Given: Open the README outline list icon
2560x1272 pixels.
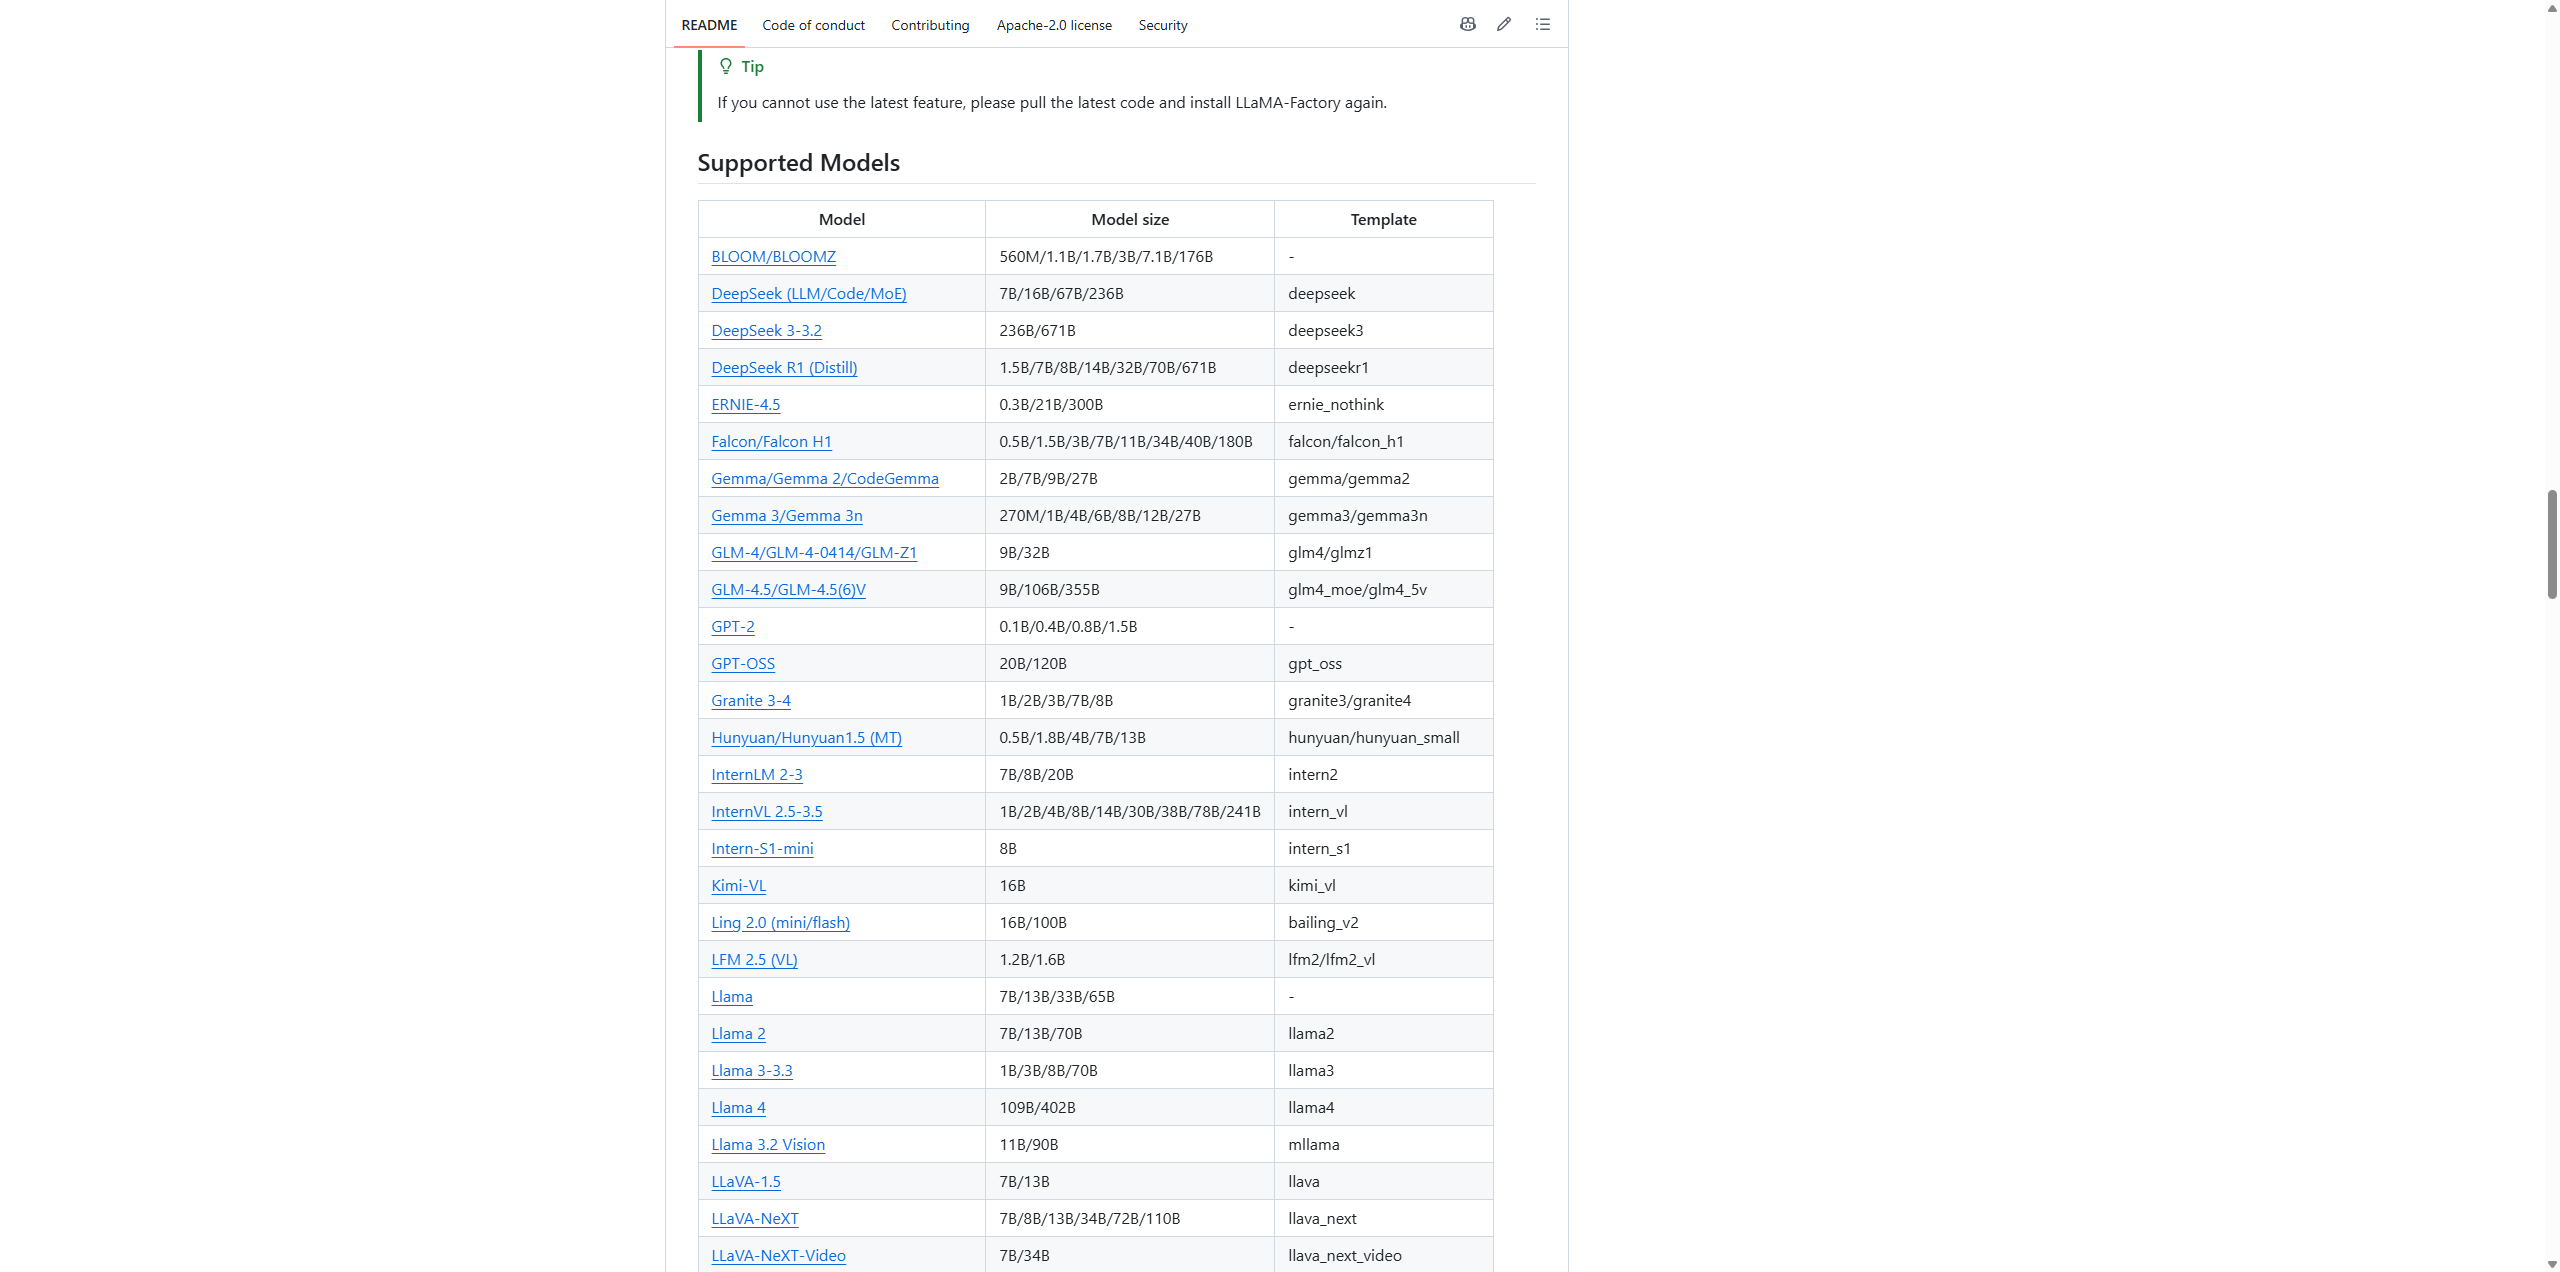Looking at the screenshot, I should pyautogui.click(x=1543, y=24).
